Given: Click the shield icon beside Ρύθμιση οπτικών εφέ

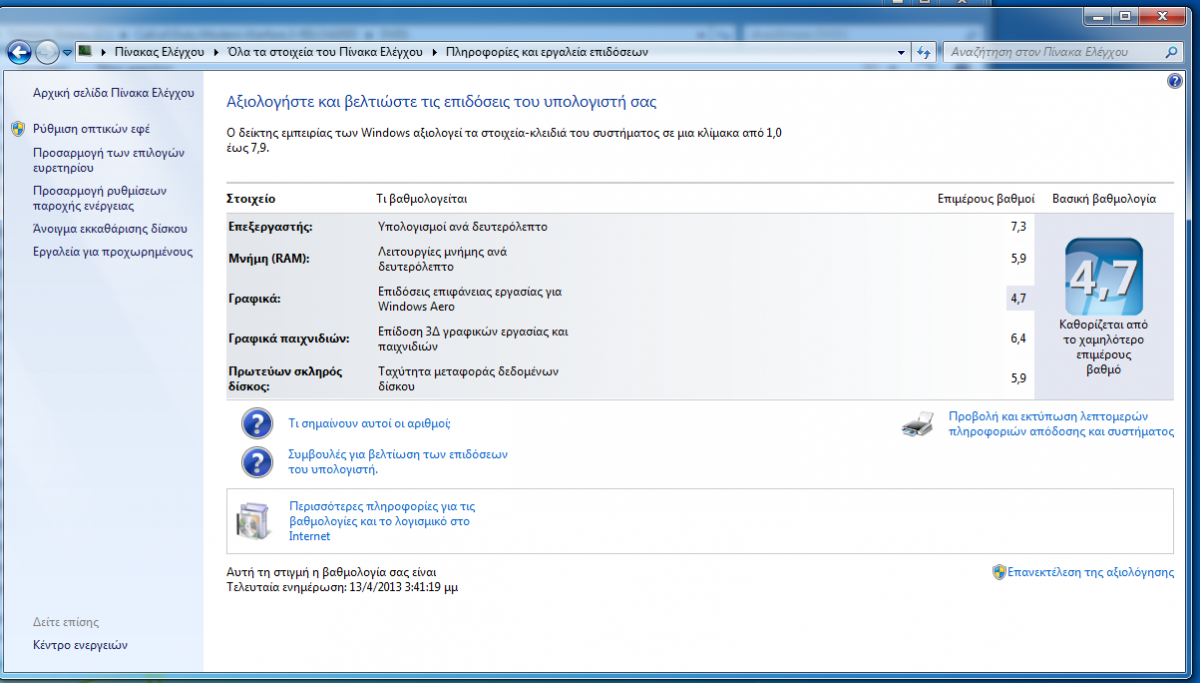Looking at the screenshot, I should coord(18,129).
